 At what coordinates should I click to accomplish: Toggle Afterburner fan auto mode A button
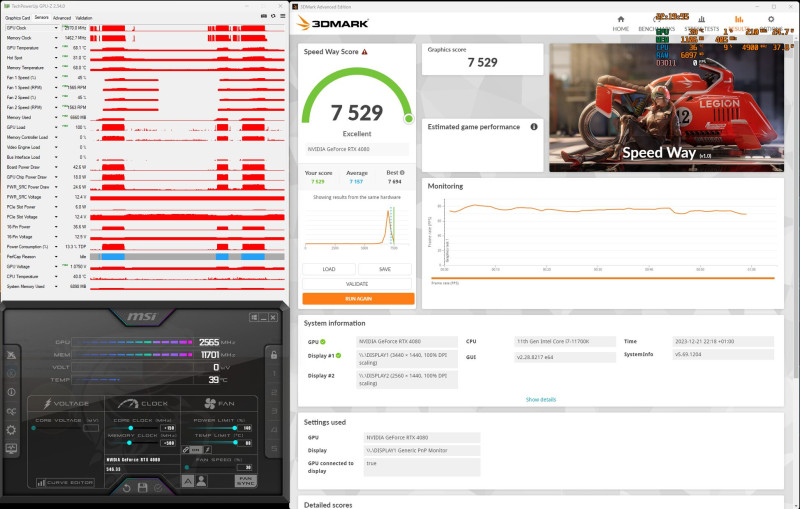pos(188,481)
